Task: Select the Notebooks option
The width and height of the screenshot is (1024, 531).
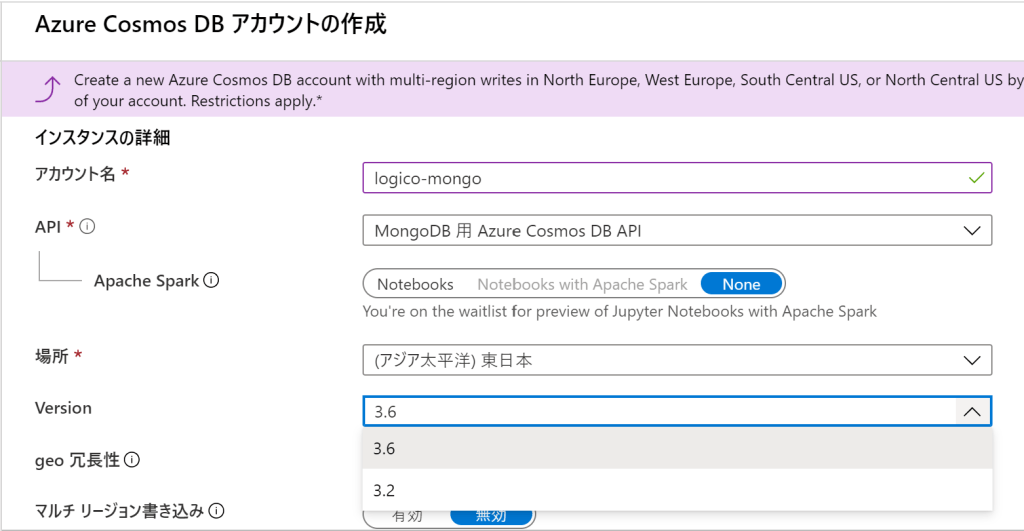Action: 415,284
